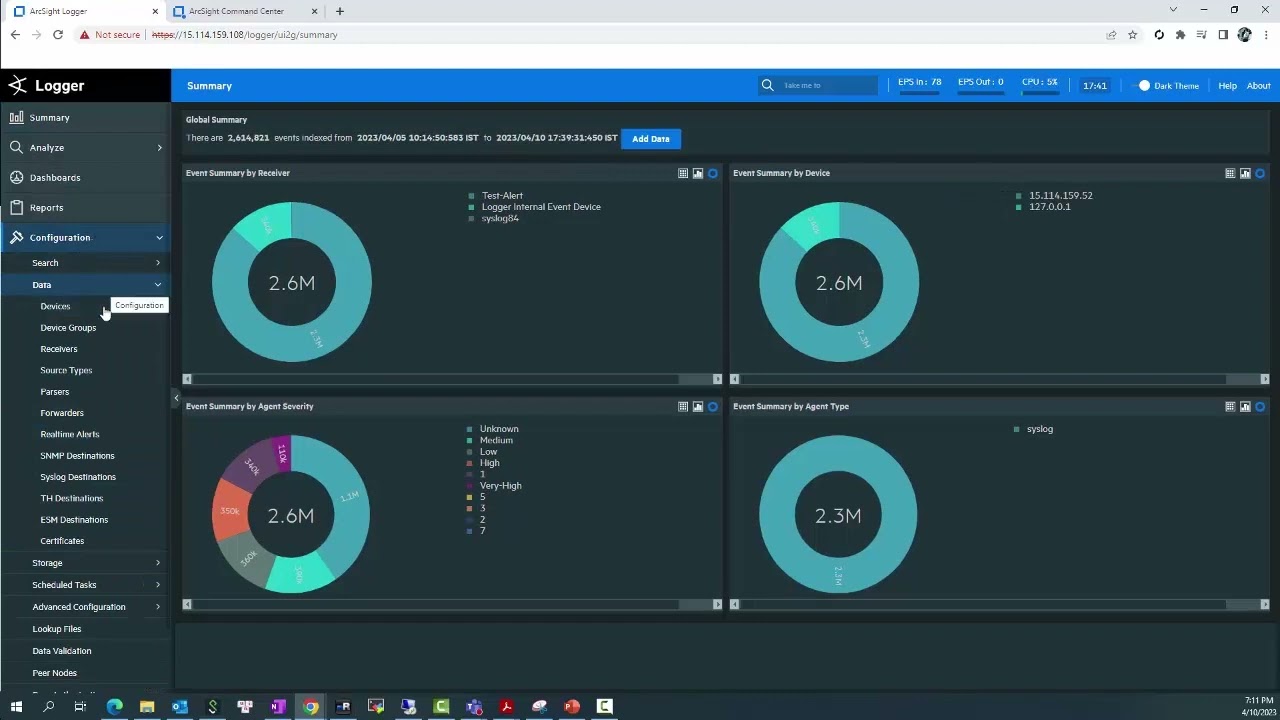
Task: Open Realtime Alerts page
Action: tap(70, 434)
